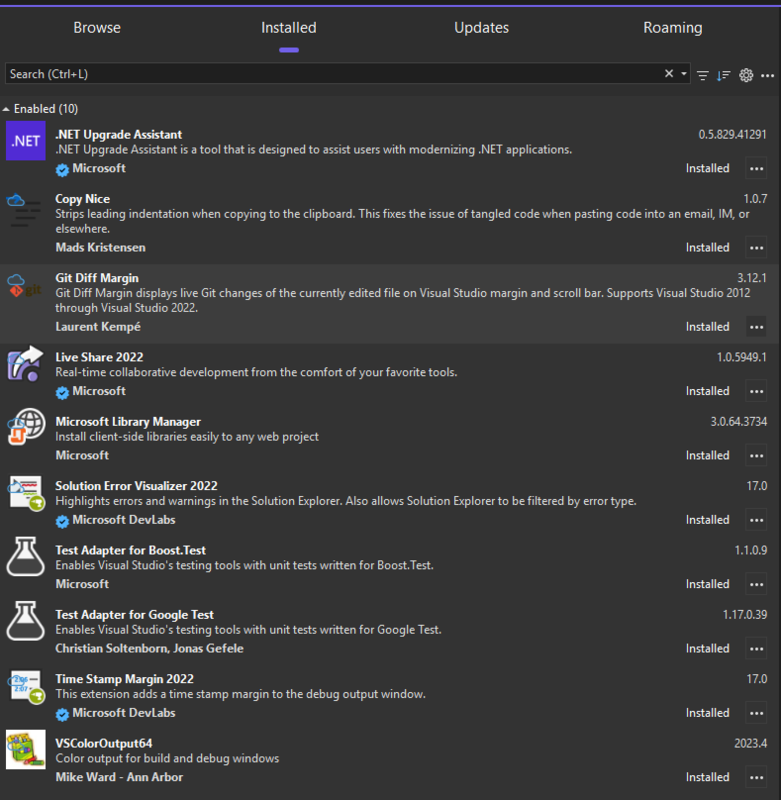Select the Installed tab
The image size is (781, 800).
point(289,28)
